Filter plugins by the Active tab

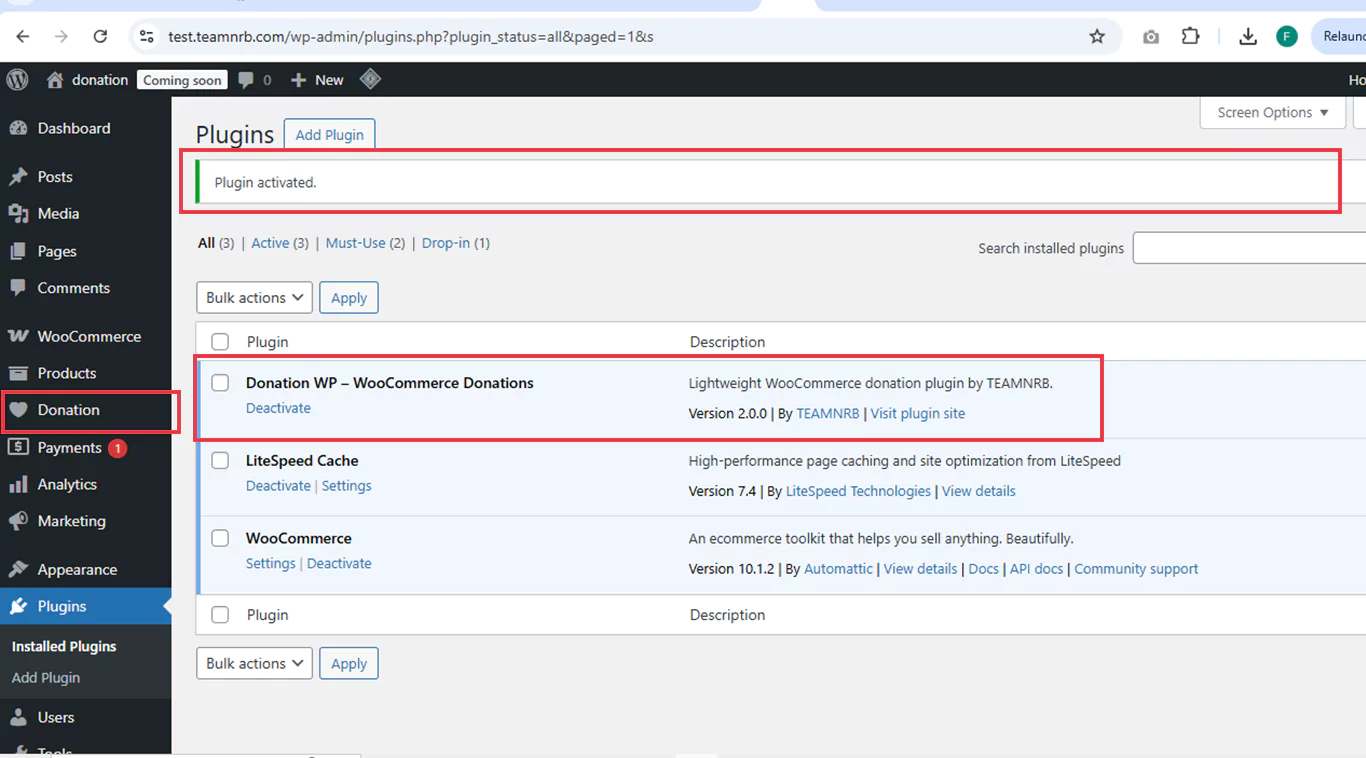click(x=270, y=243)
